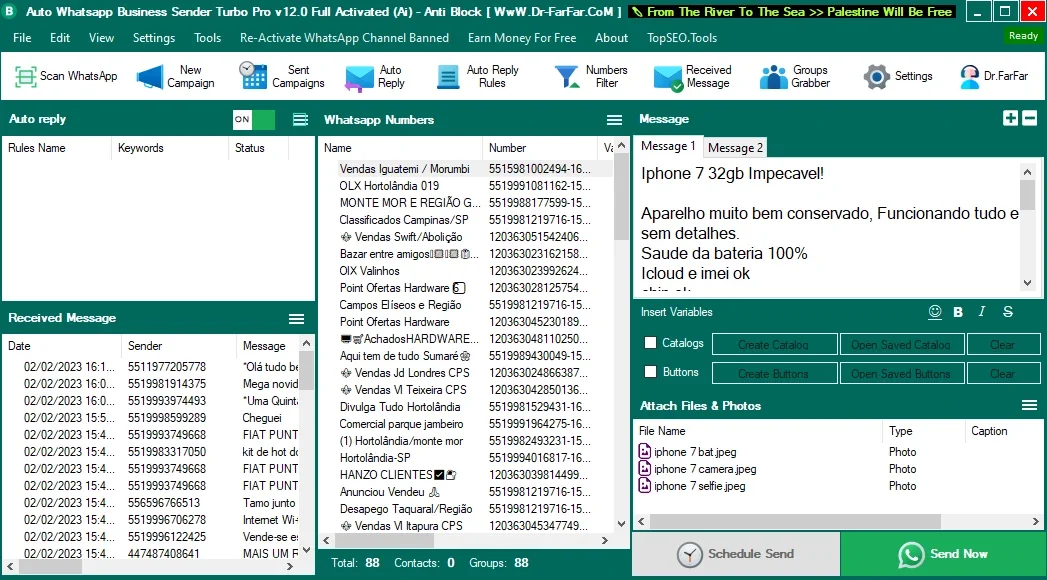Viewport: 1047px width, 580px height.
Task: Open the Tools menu
Action: [208, 38]
